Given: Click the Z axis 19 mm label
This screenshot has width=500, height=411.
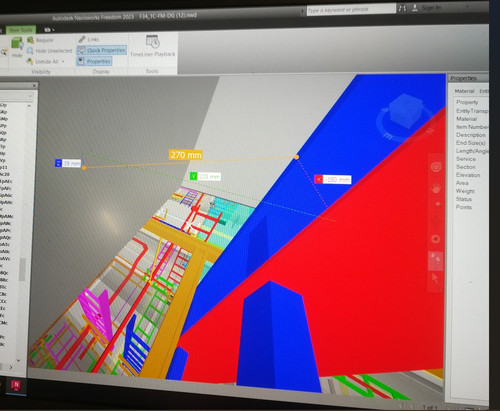Looking at the screenshot, I should [68, 163].
